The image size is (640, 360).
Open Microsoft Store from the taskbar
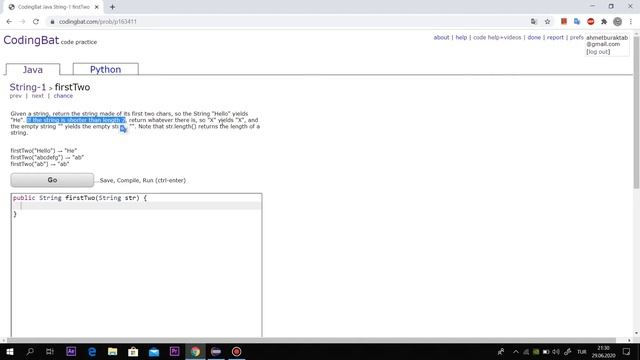[x=133, y=351]
